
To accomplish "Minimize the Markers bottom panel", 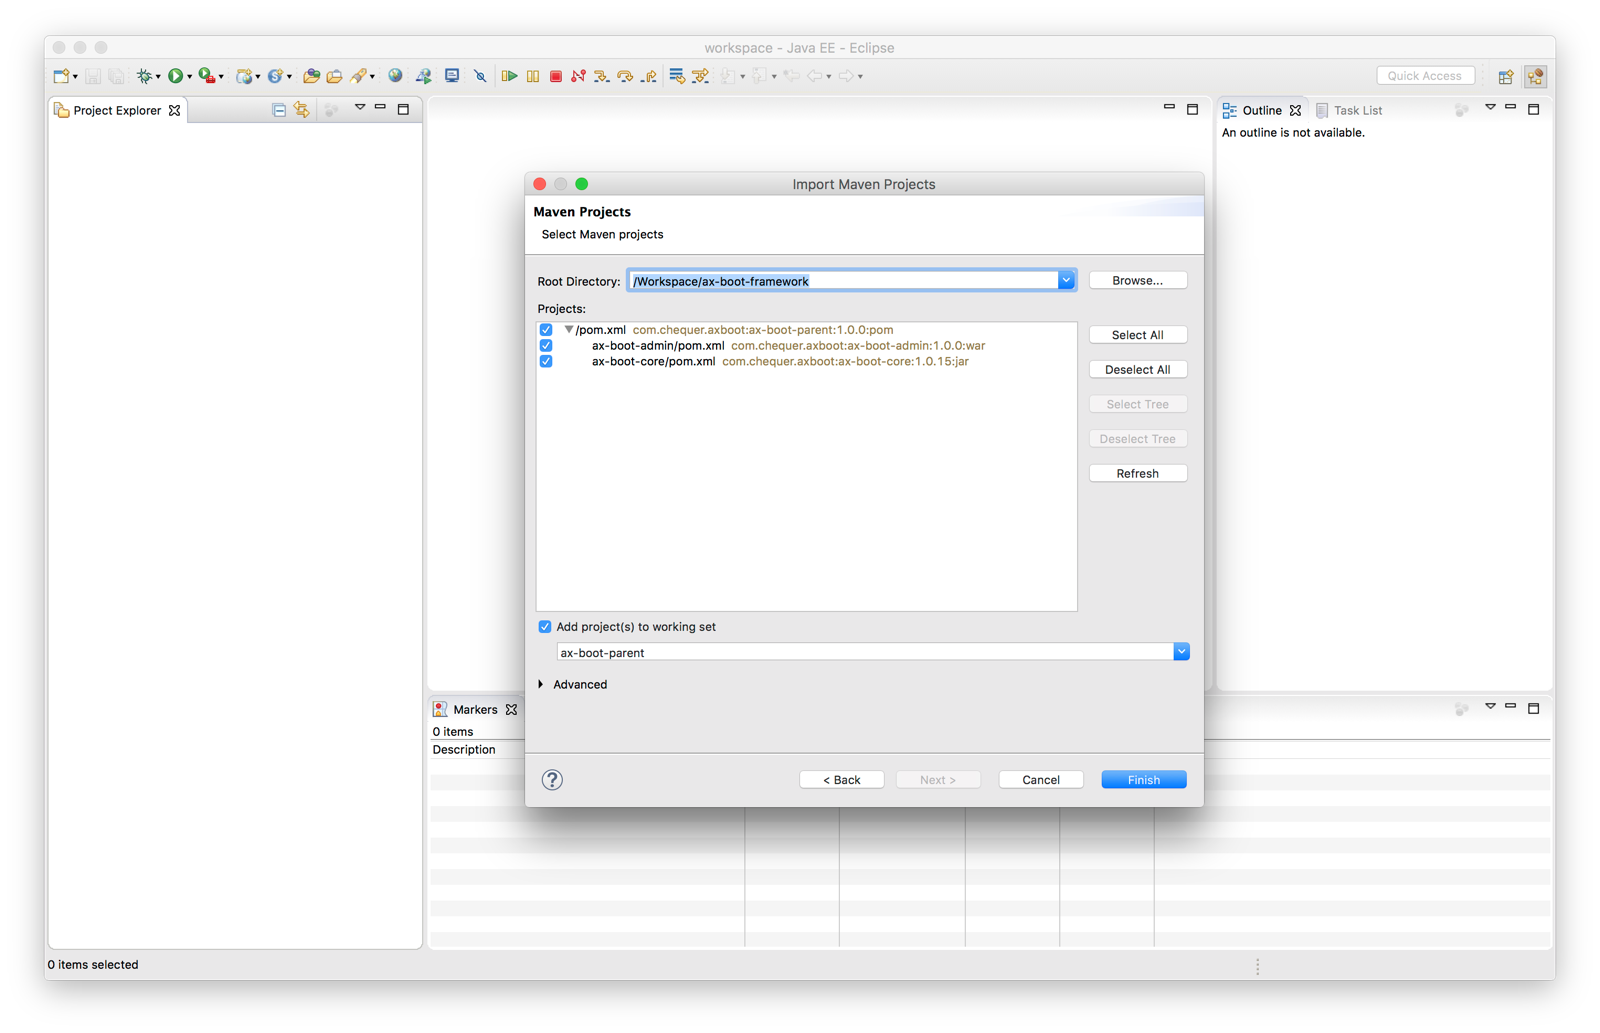I will [1511, 707].
